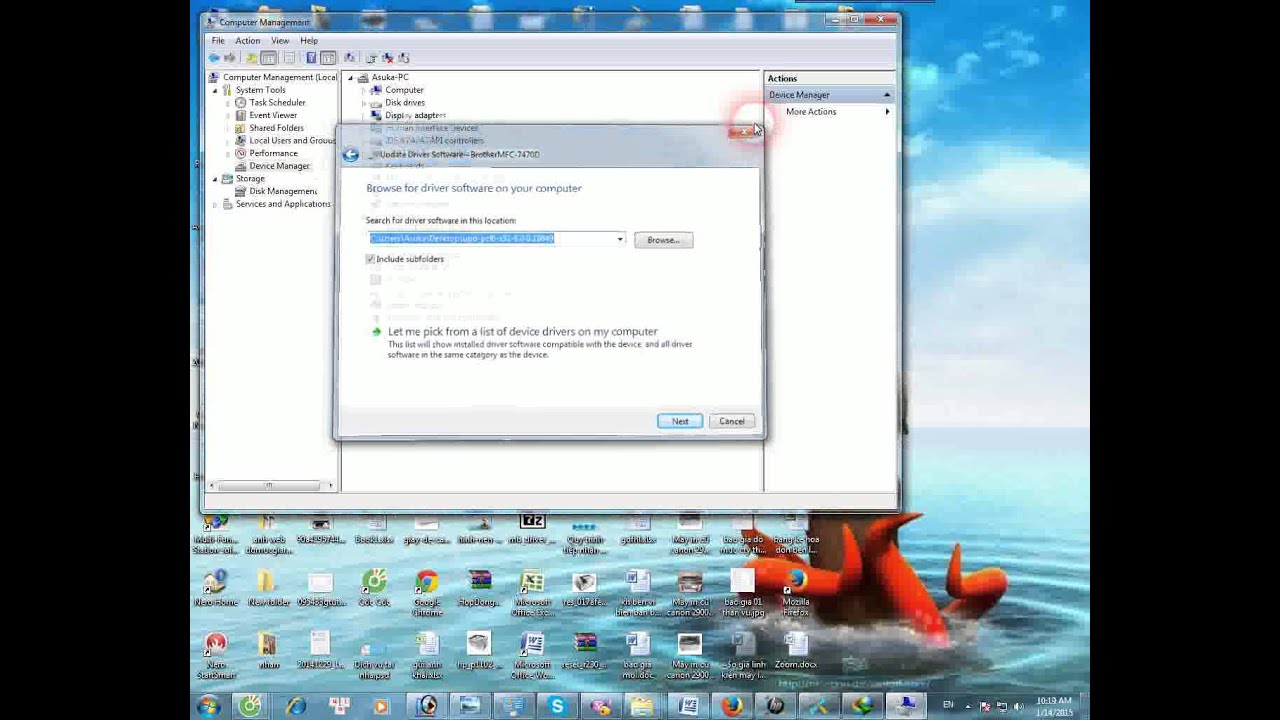Click the EN language indicator in the taskbar
The height and width of the screenshot is (720, 1280).
[x=948, y=705]
